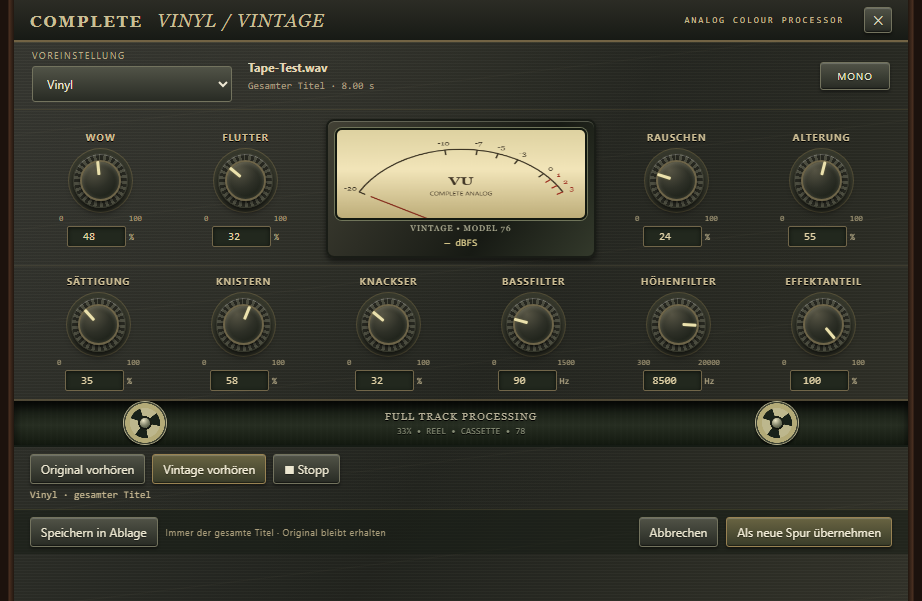Select the ALTERUNG value field showing 55
Viewport: 922px width, 601px height.
pos(817,236)
